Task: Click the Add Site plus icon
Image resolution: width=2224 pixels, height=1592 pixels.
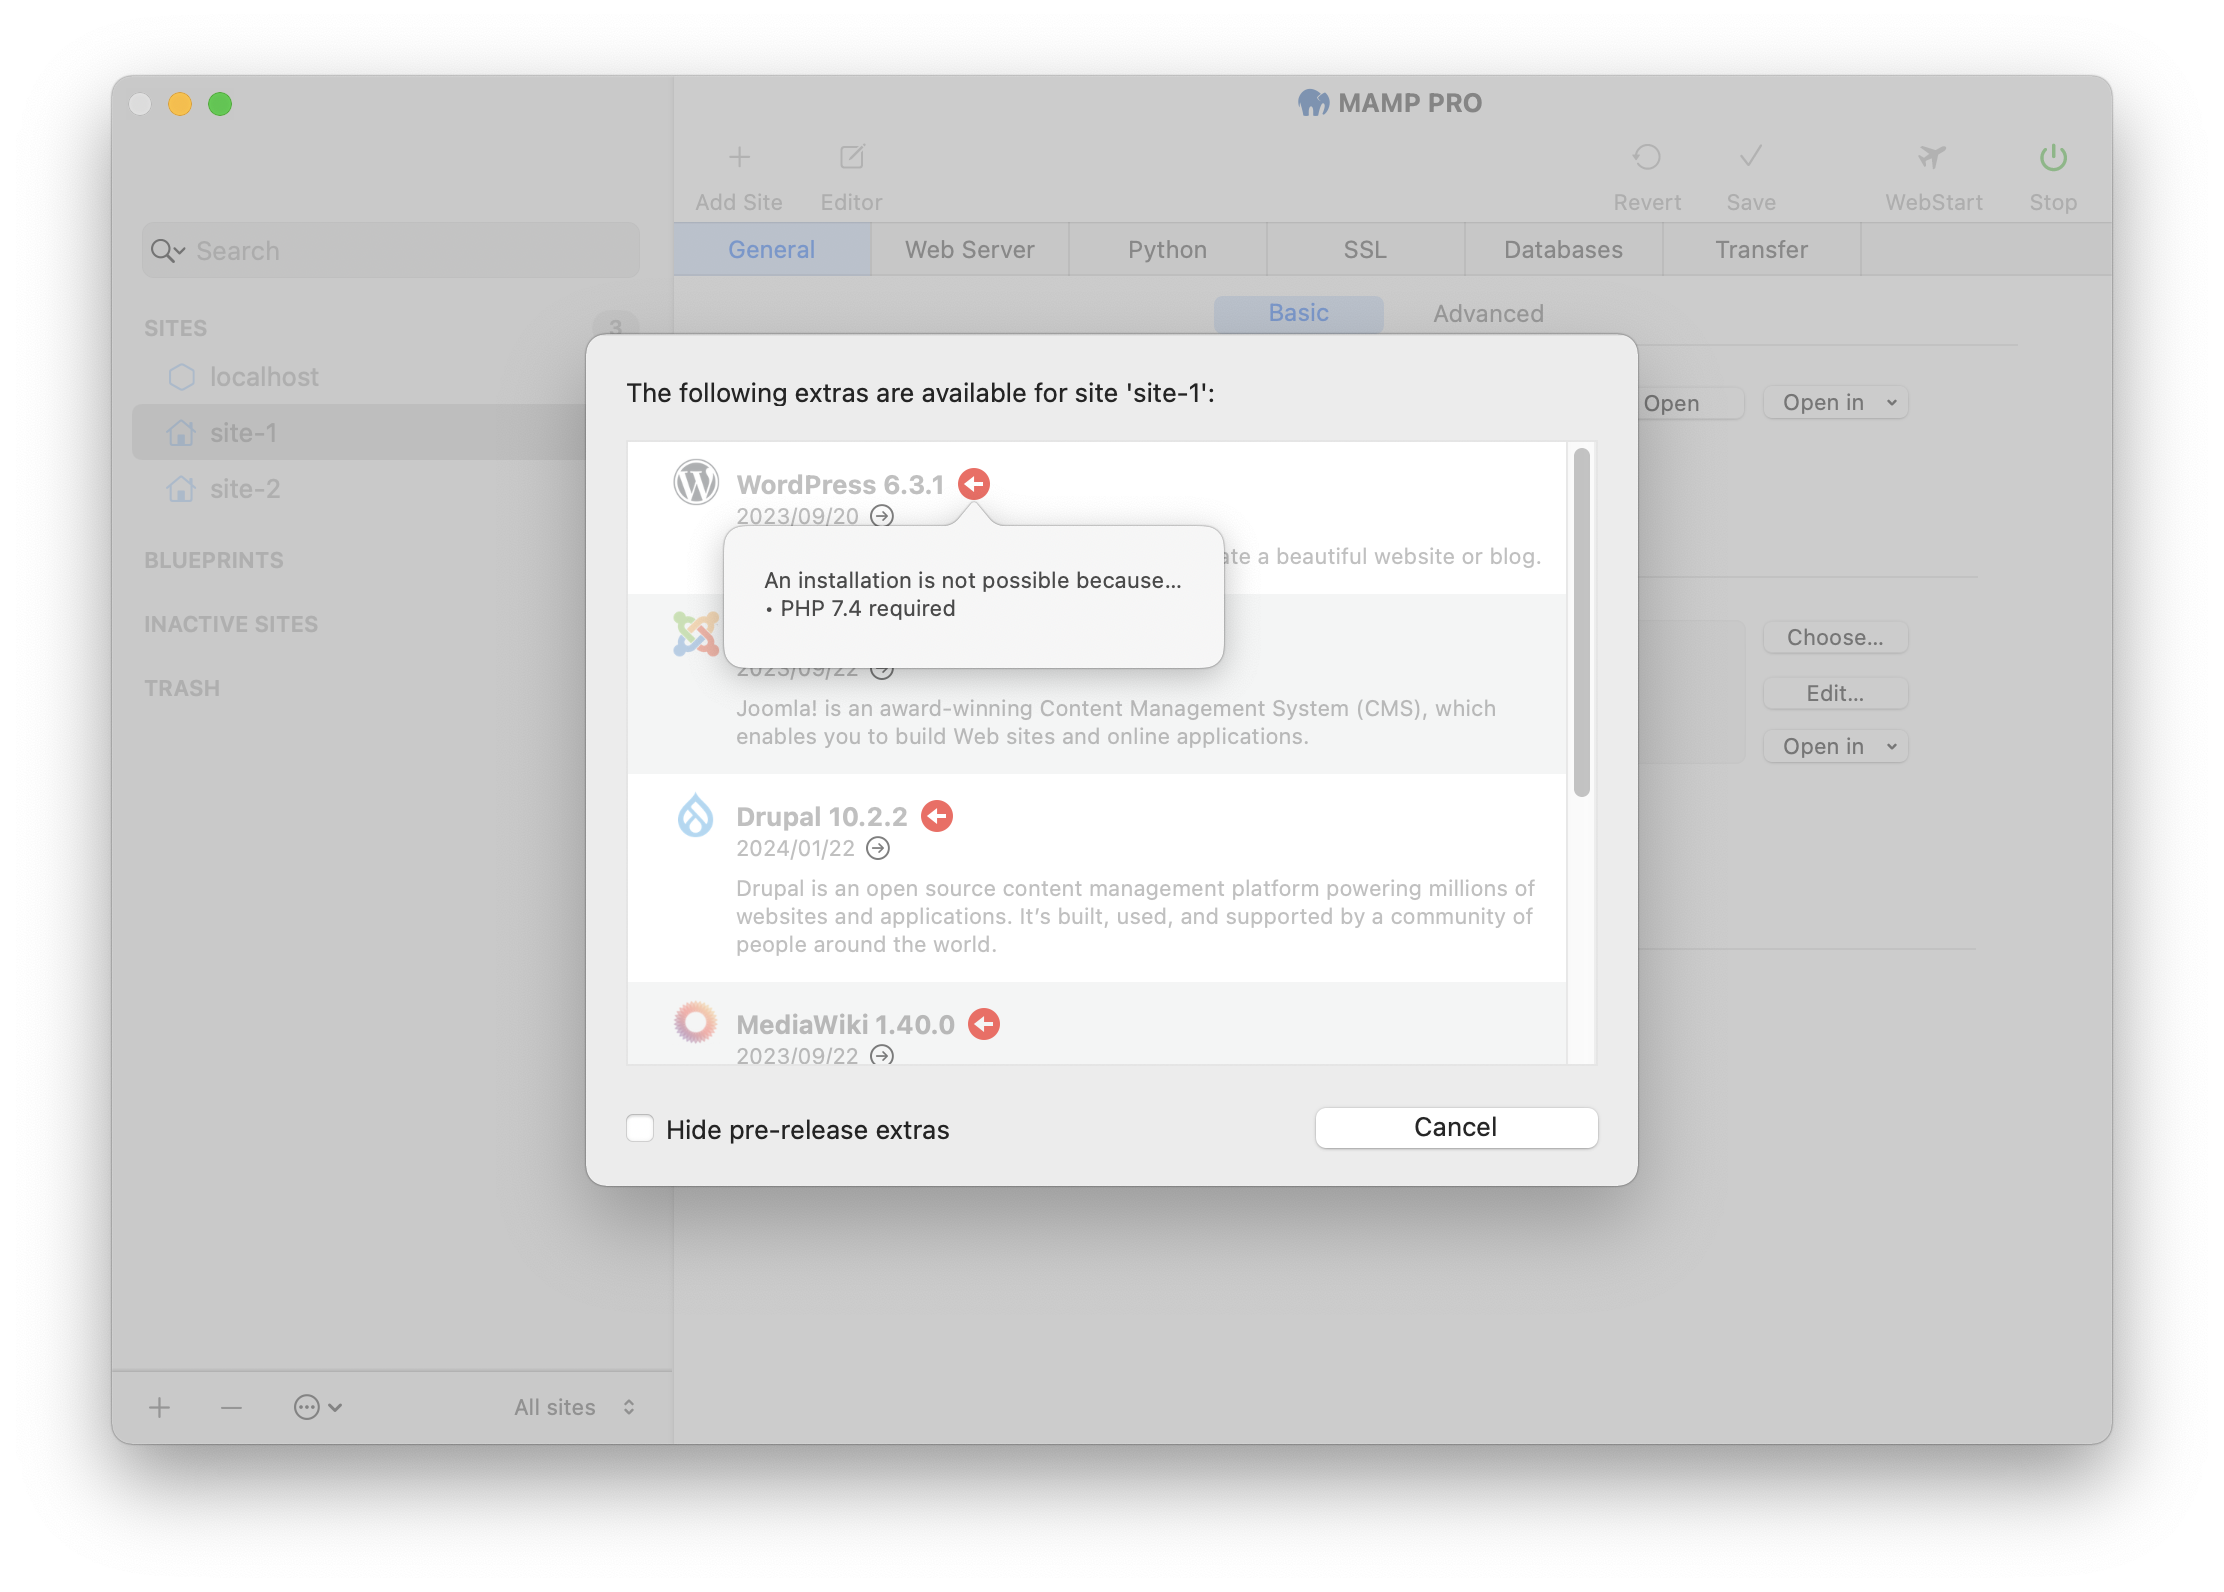Action: click(739, 157)
